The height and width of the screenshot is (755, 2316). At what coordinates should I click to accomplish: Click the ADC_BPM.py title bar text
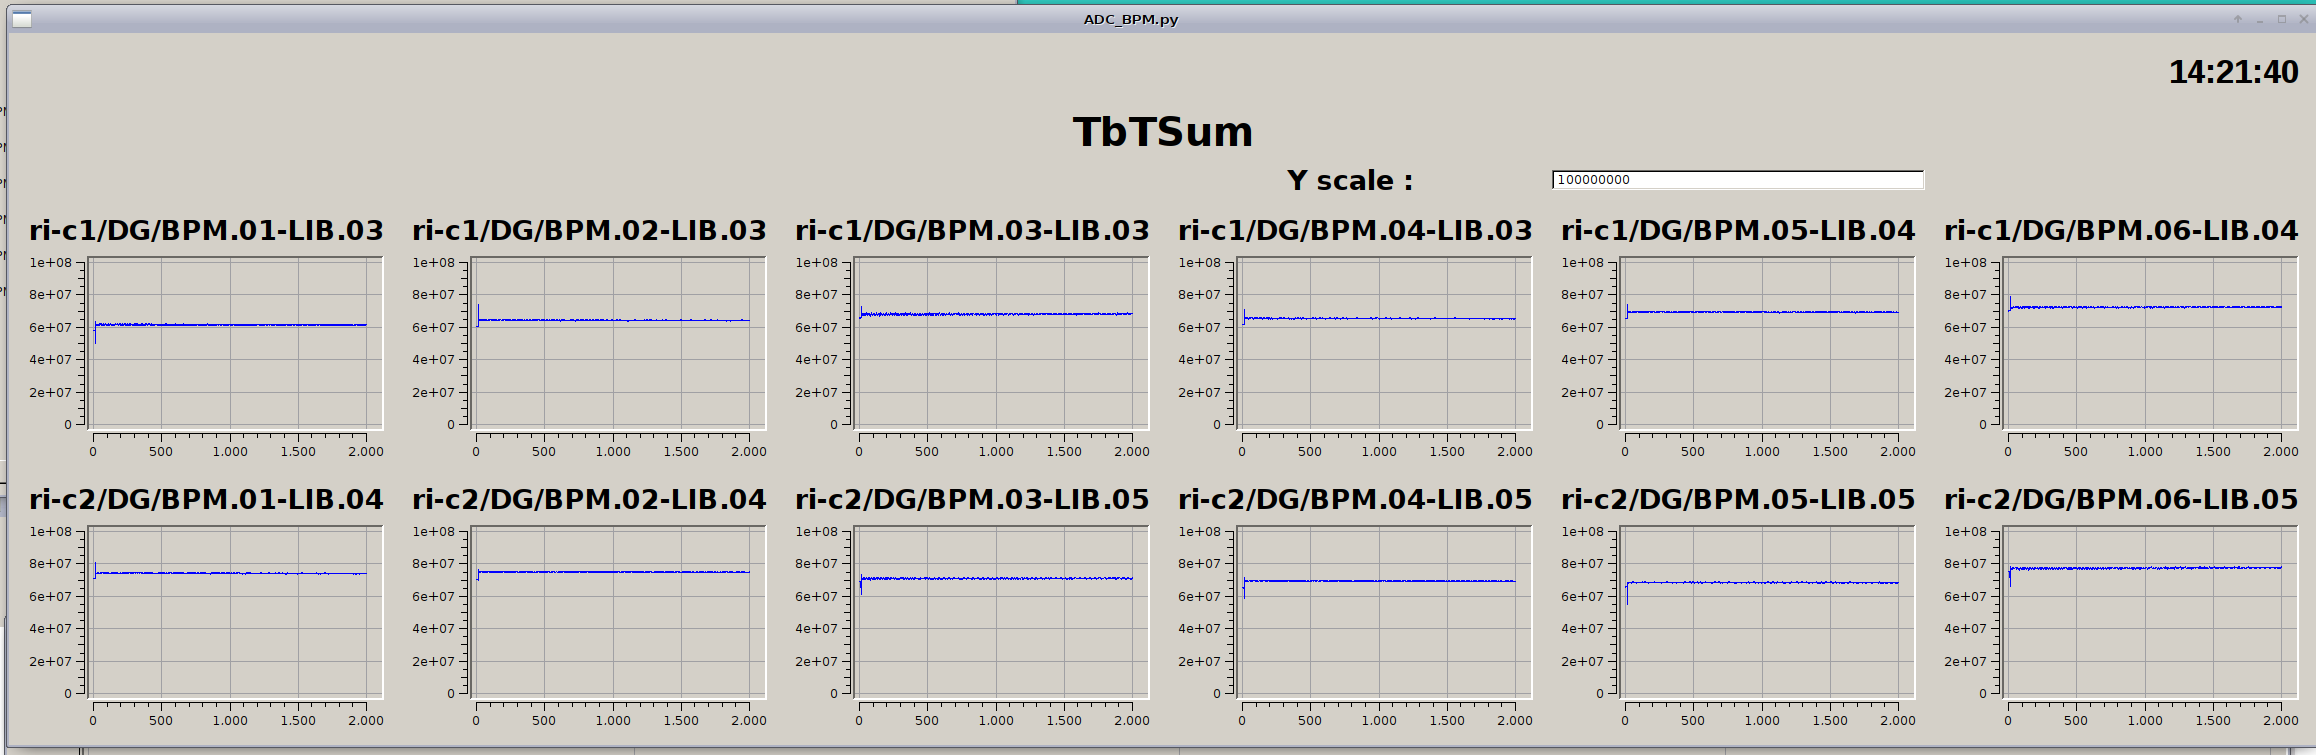1130,19
